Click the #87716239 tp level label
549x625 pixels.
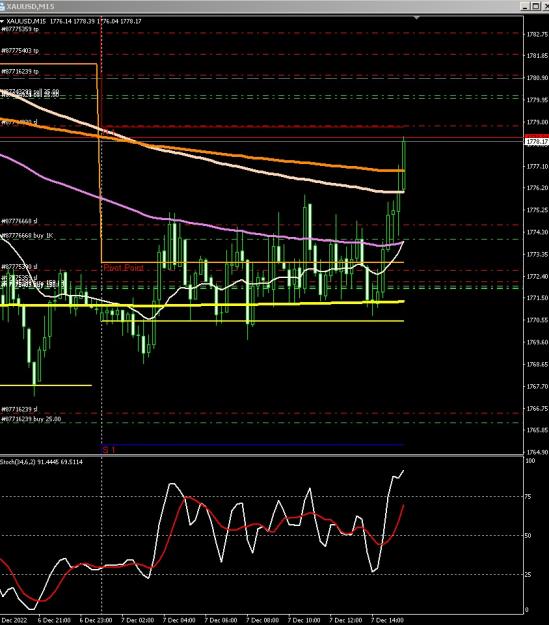coord(20,71)
